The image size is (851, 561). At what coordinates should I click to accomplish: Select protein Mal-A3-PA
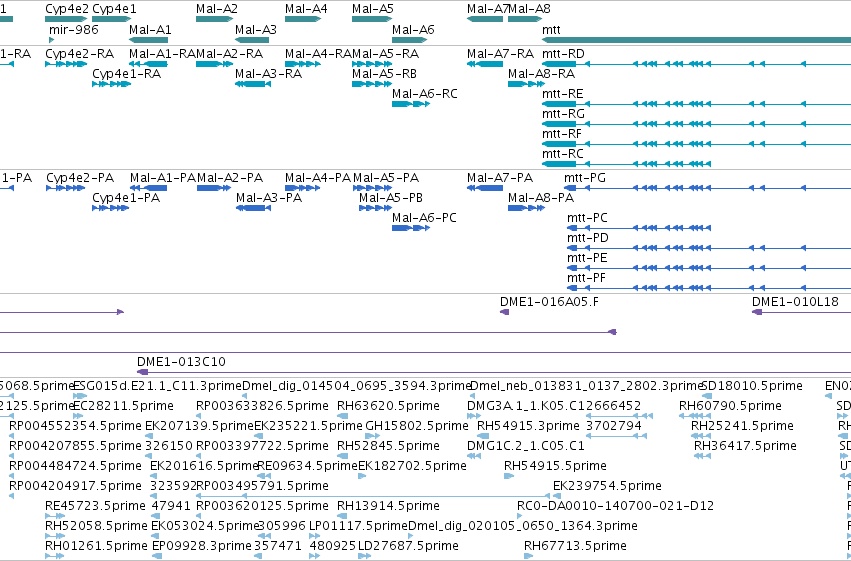tap(253, 208)
